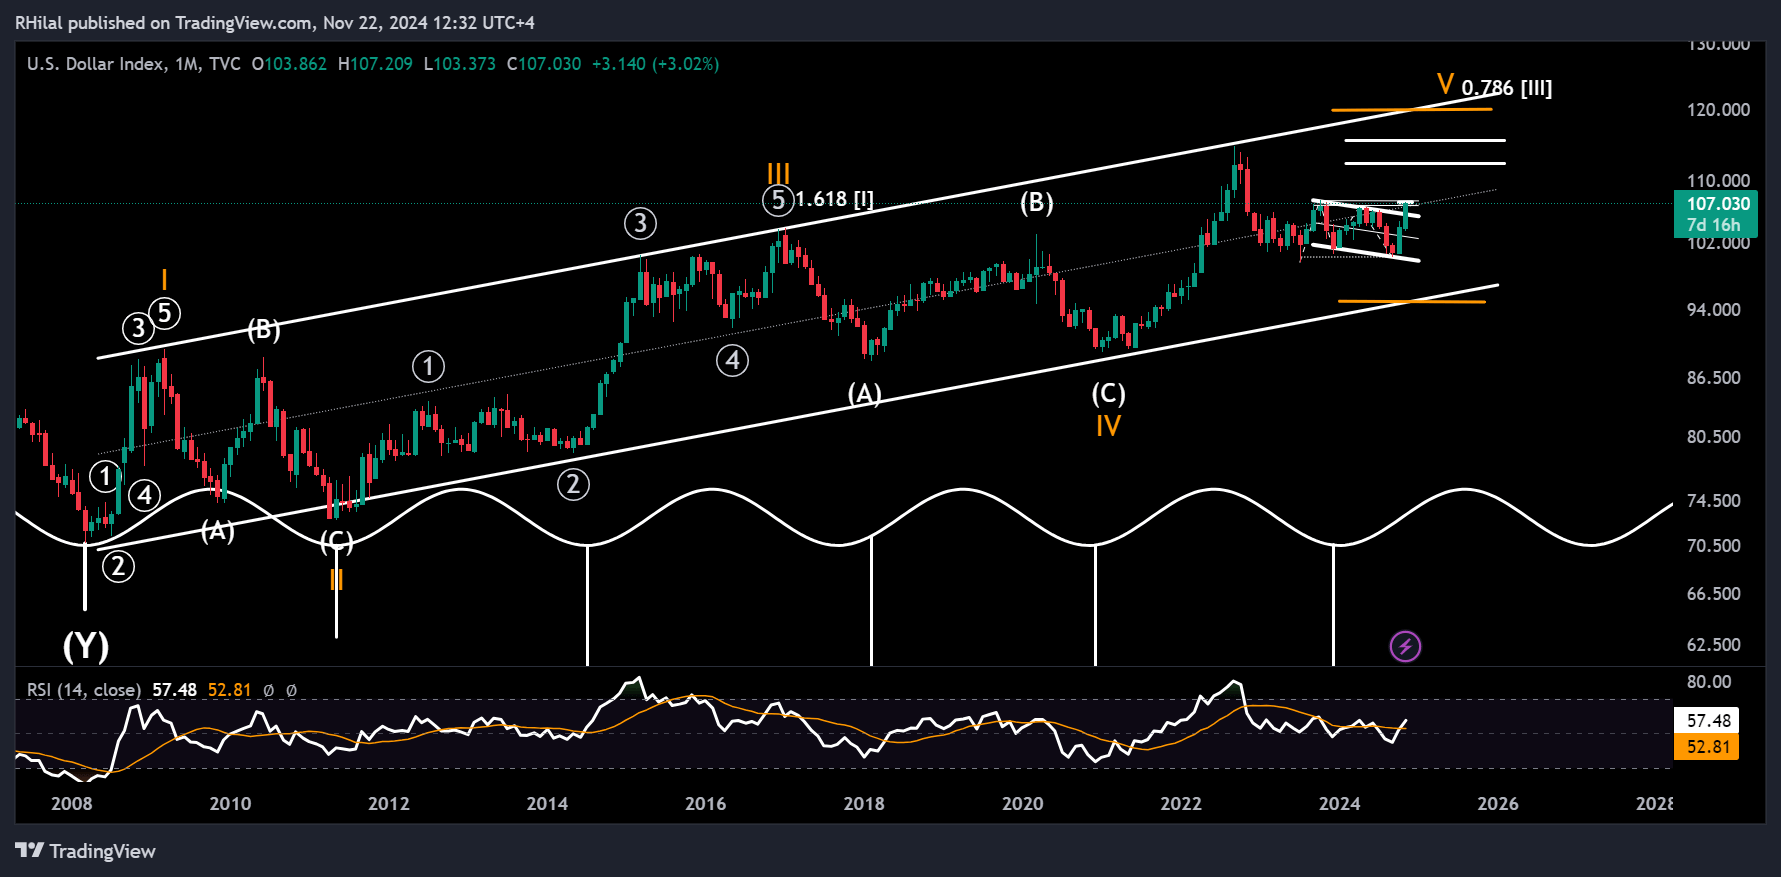Select the orange III wave label
The width and height of the screenshot is (1781, 877).
pyautogui.click(x=779, y=172)
